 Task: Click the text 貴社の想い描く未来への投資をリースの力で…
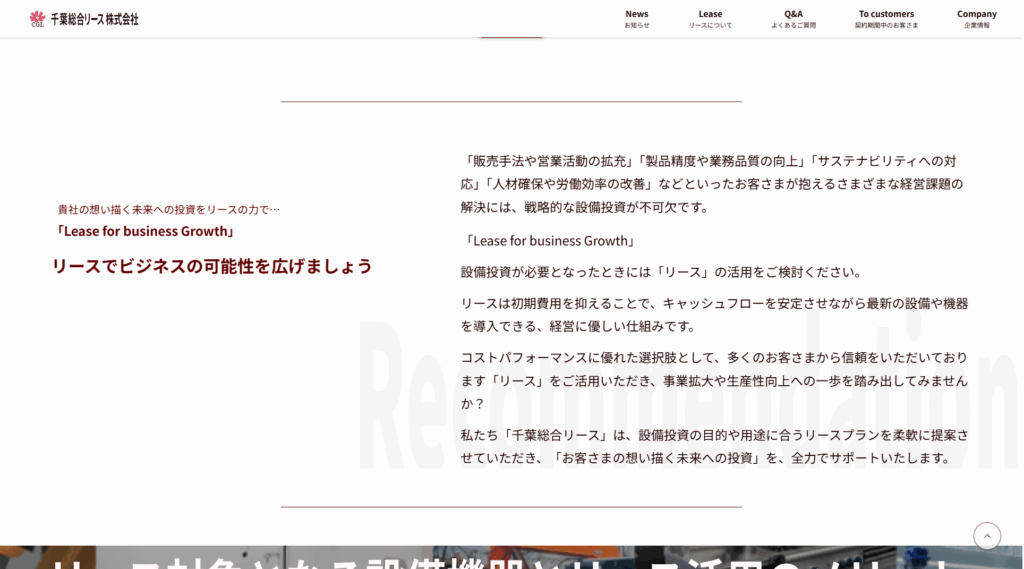pyautogui.click(x=168, y=210)
